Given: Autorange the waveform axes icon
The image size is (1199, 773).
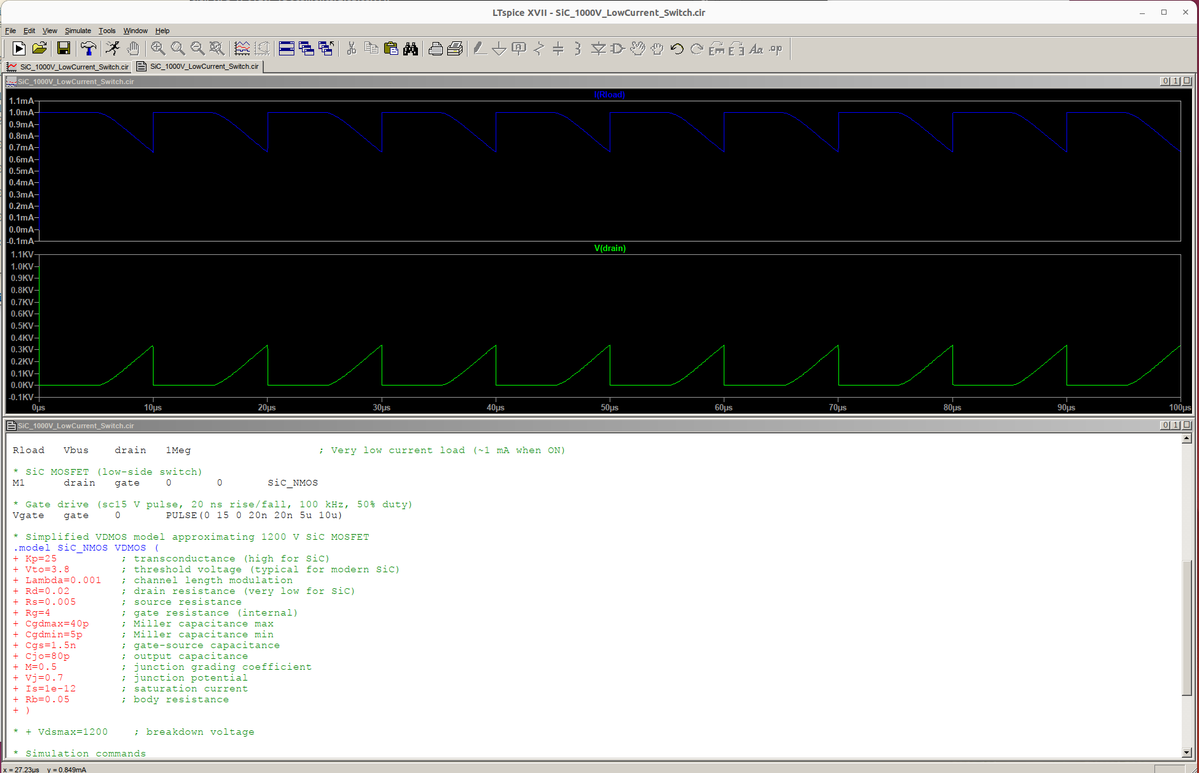Looking at the screenshot, I should pyautogui.click(x=242, y=49).
